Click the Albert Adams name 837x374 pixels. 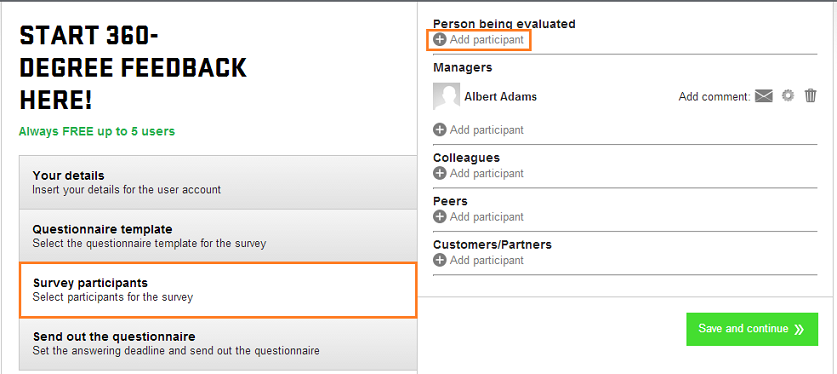pyautogui.click(x=500, y=97)
